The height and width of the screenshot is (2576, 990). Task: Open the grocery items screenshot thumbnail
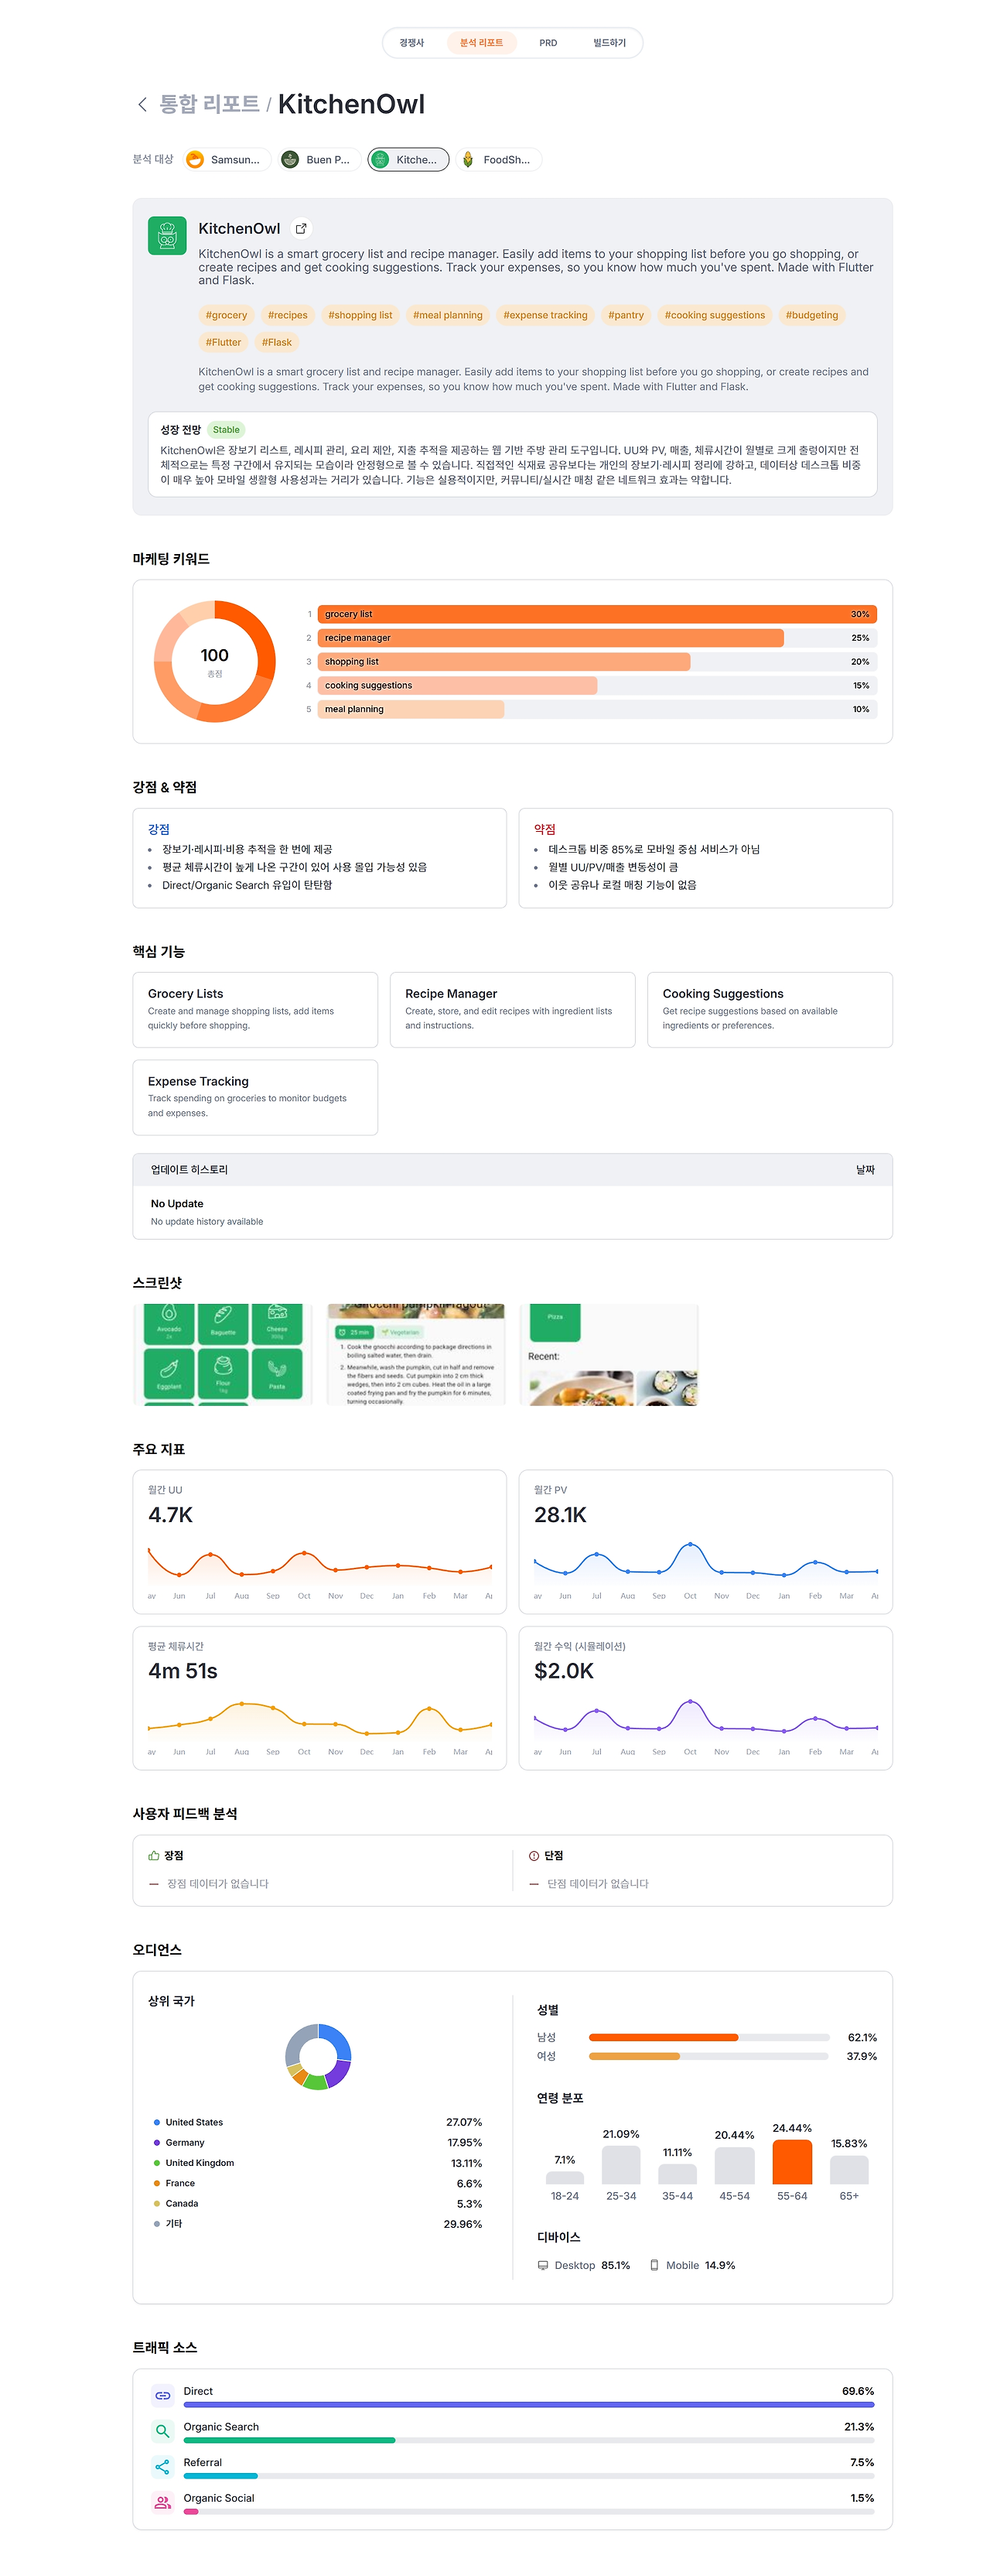[223, 1354]
